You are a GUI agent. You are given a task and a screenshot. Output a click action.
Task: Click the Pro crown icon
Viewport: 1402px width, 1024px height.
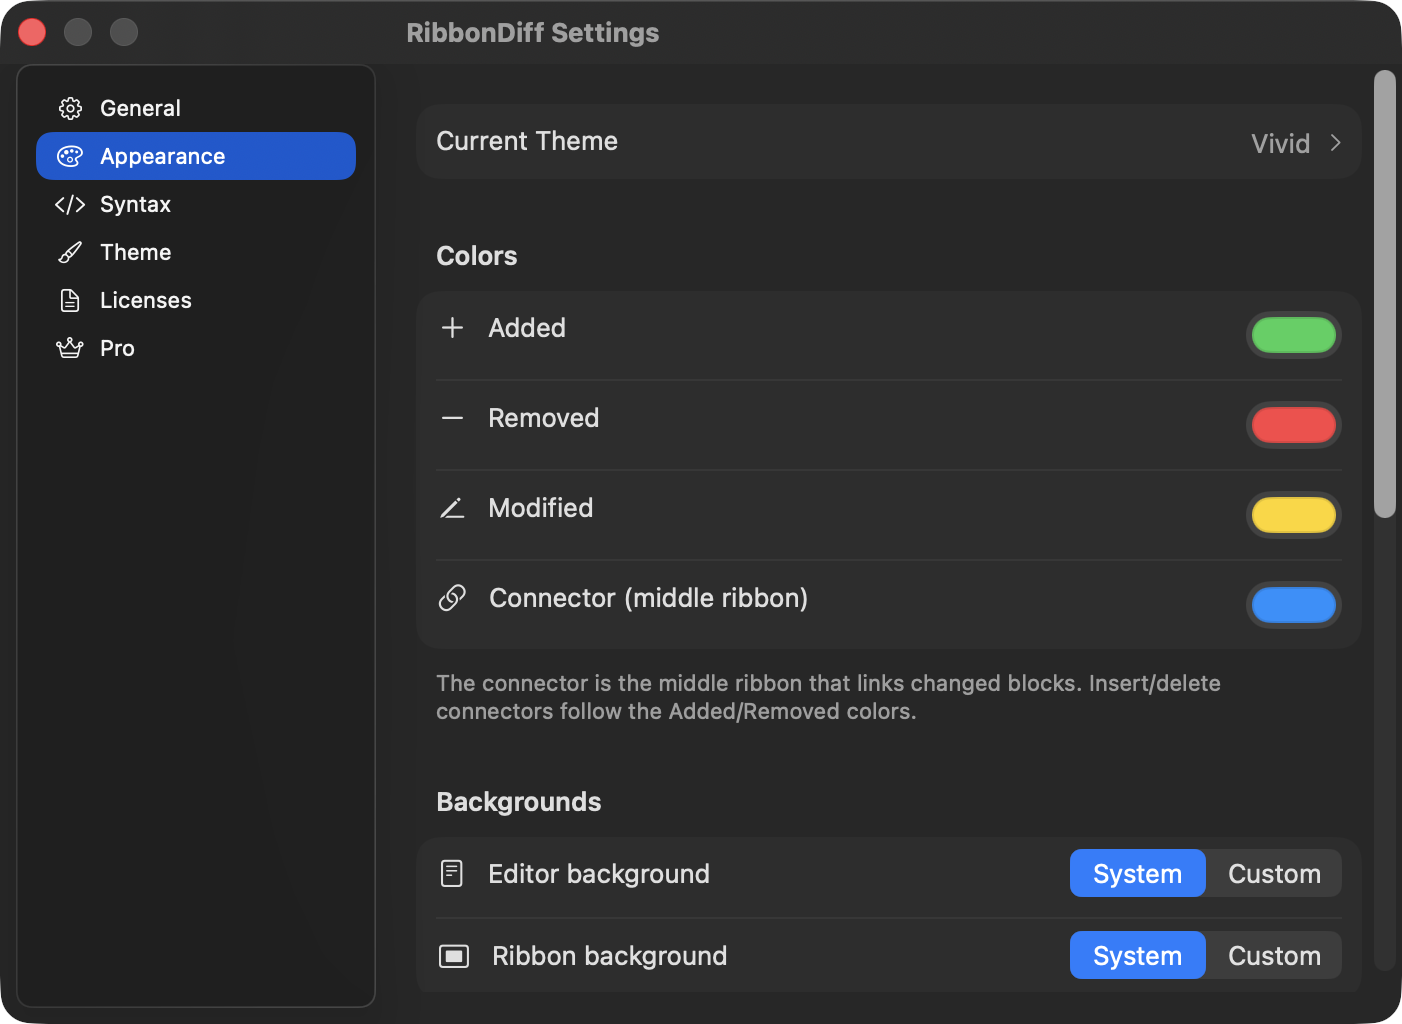point(70,348)
